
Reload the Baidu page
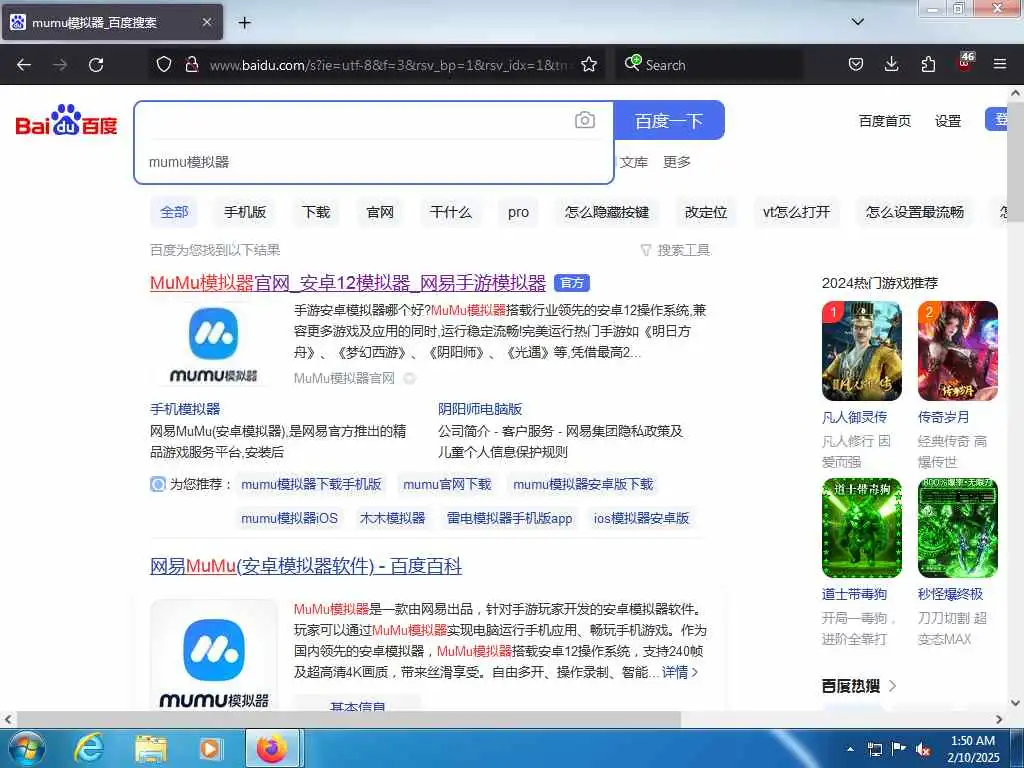[96, 65]
